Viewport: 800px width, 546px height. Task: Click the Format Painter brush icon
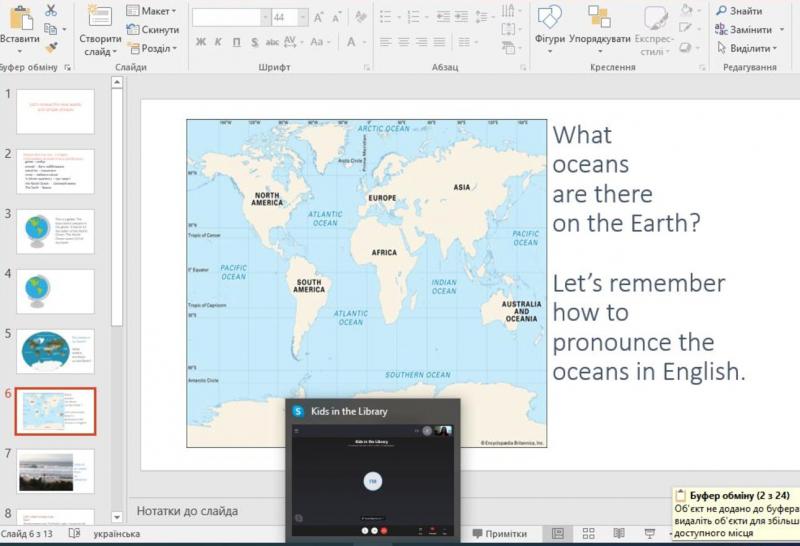click(x=51, y=47)
